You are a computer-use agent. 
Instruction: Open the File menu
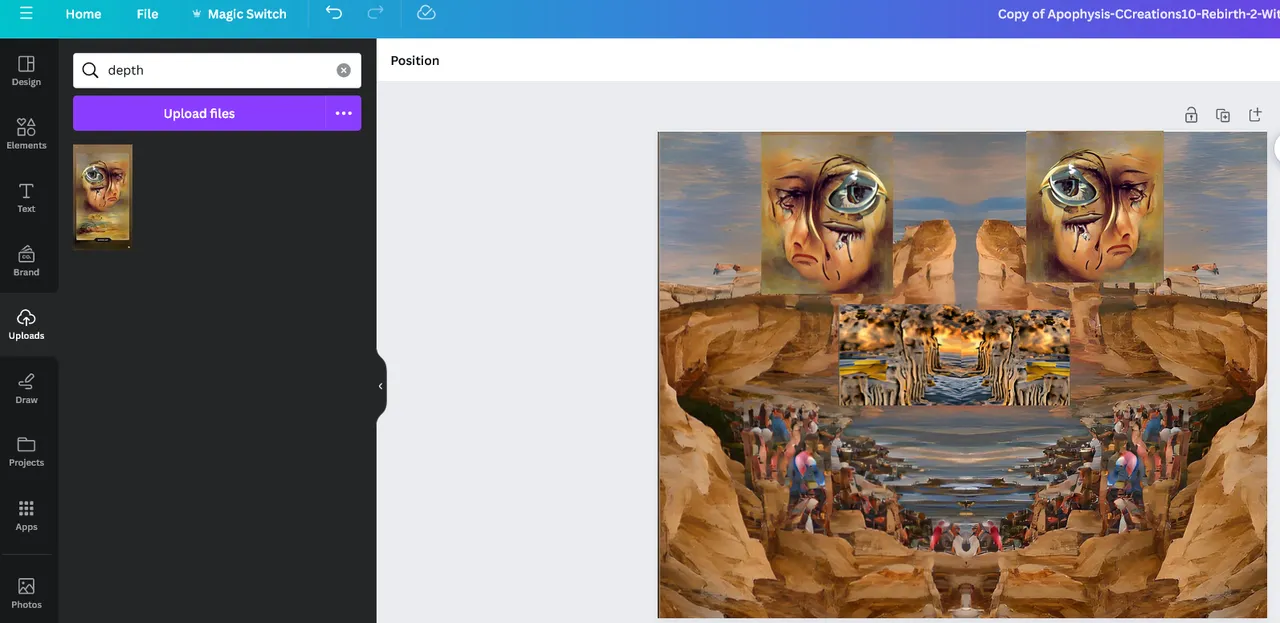tap(147, 14)
